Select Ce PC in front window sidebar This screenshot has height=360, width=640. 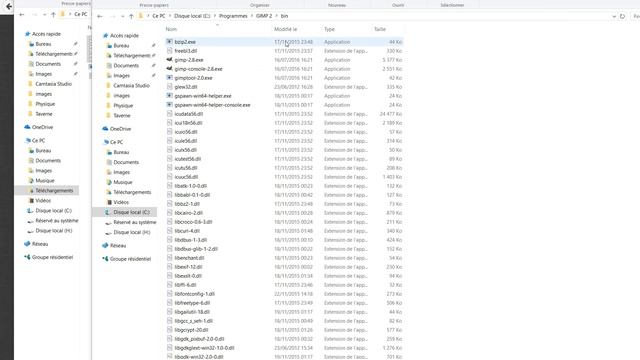pyautogui.click(x=116, y=142)
